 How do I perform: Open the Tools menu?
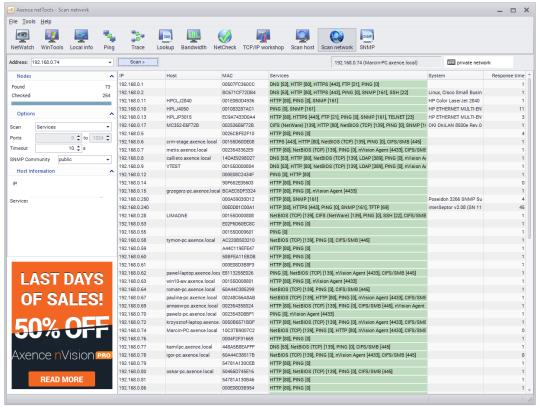[29, 21]
